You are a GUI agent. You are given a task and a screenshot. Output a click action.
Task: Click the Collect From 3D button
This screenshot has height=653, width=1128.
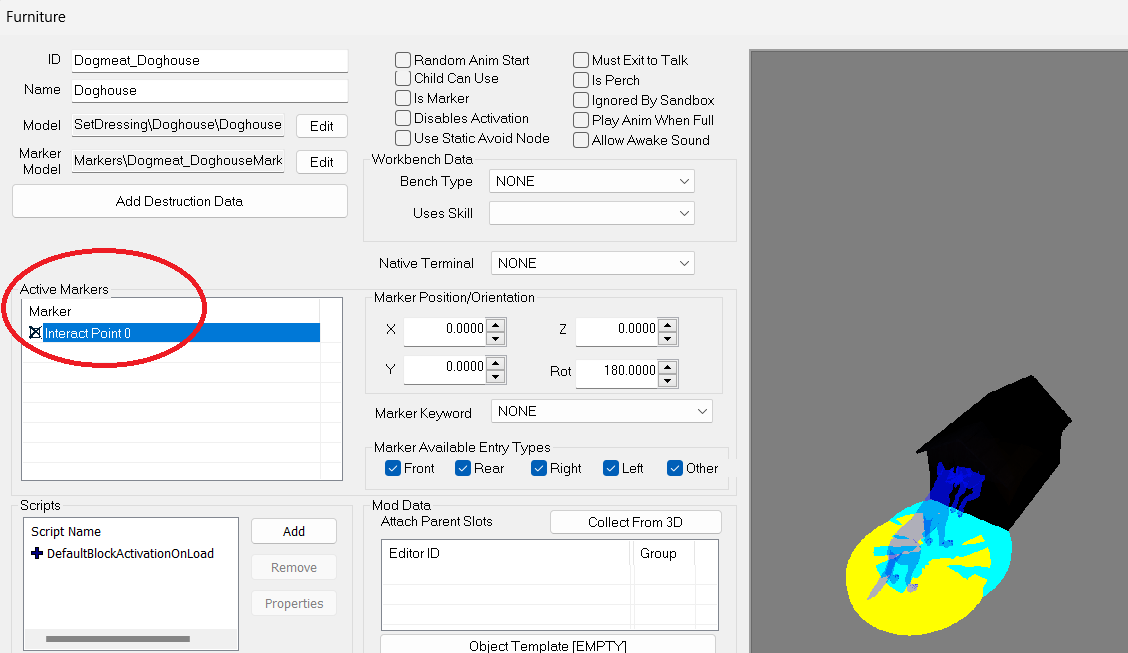635,522
